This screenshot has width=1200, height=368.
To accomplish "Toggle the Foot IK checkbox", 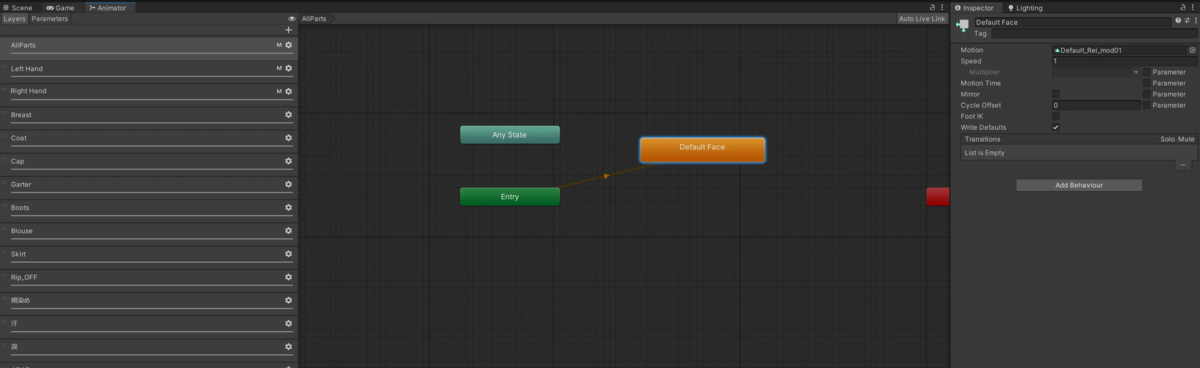I will [x=1056, y=116].
